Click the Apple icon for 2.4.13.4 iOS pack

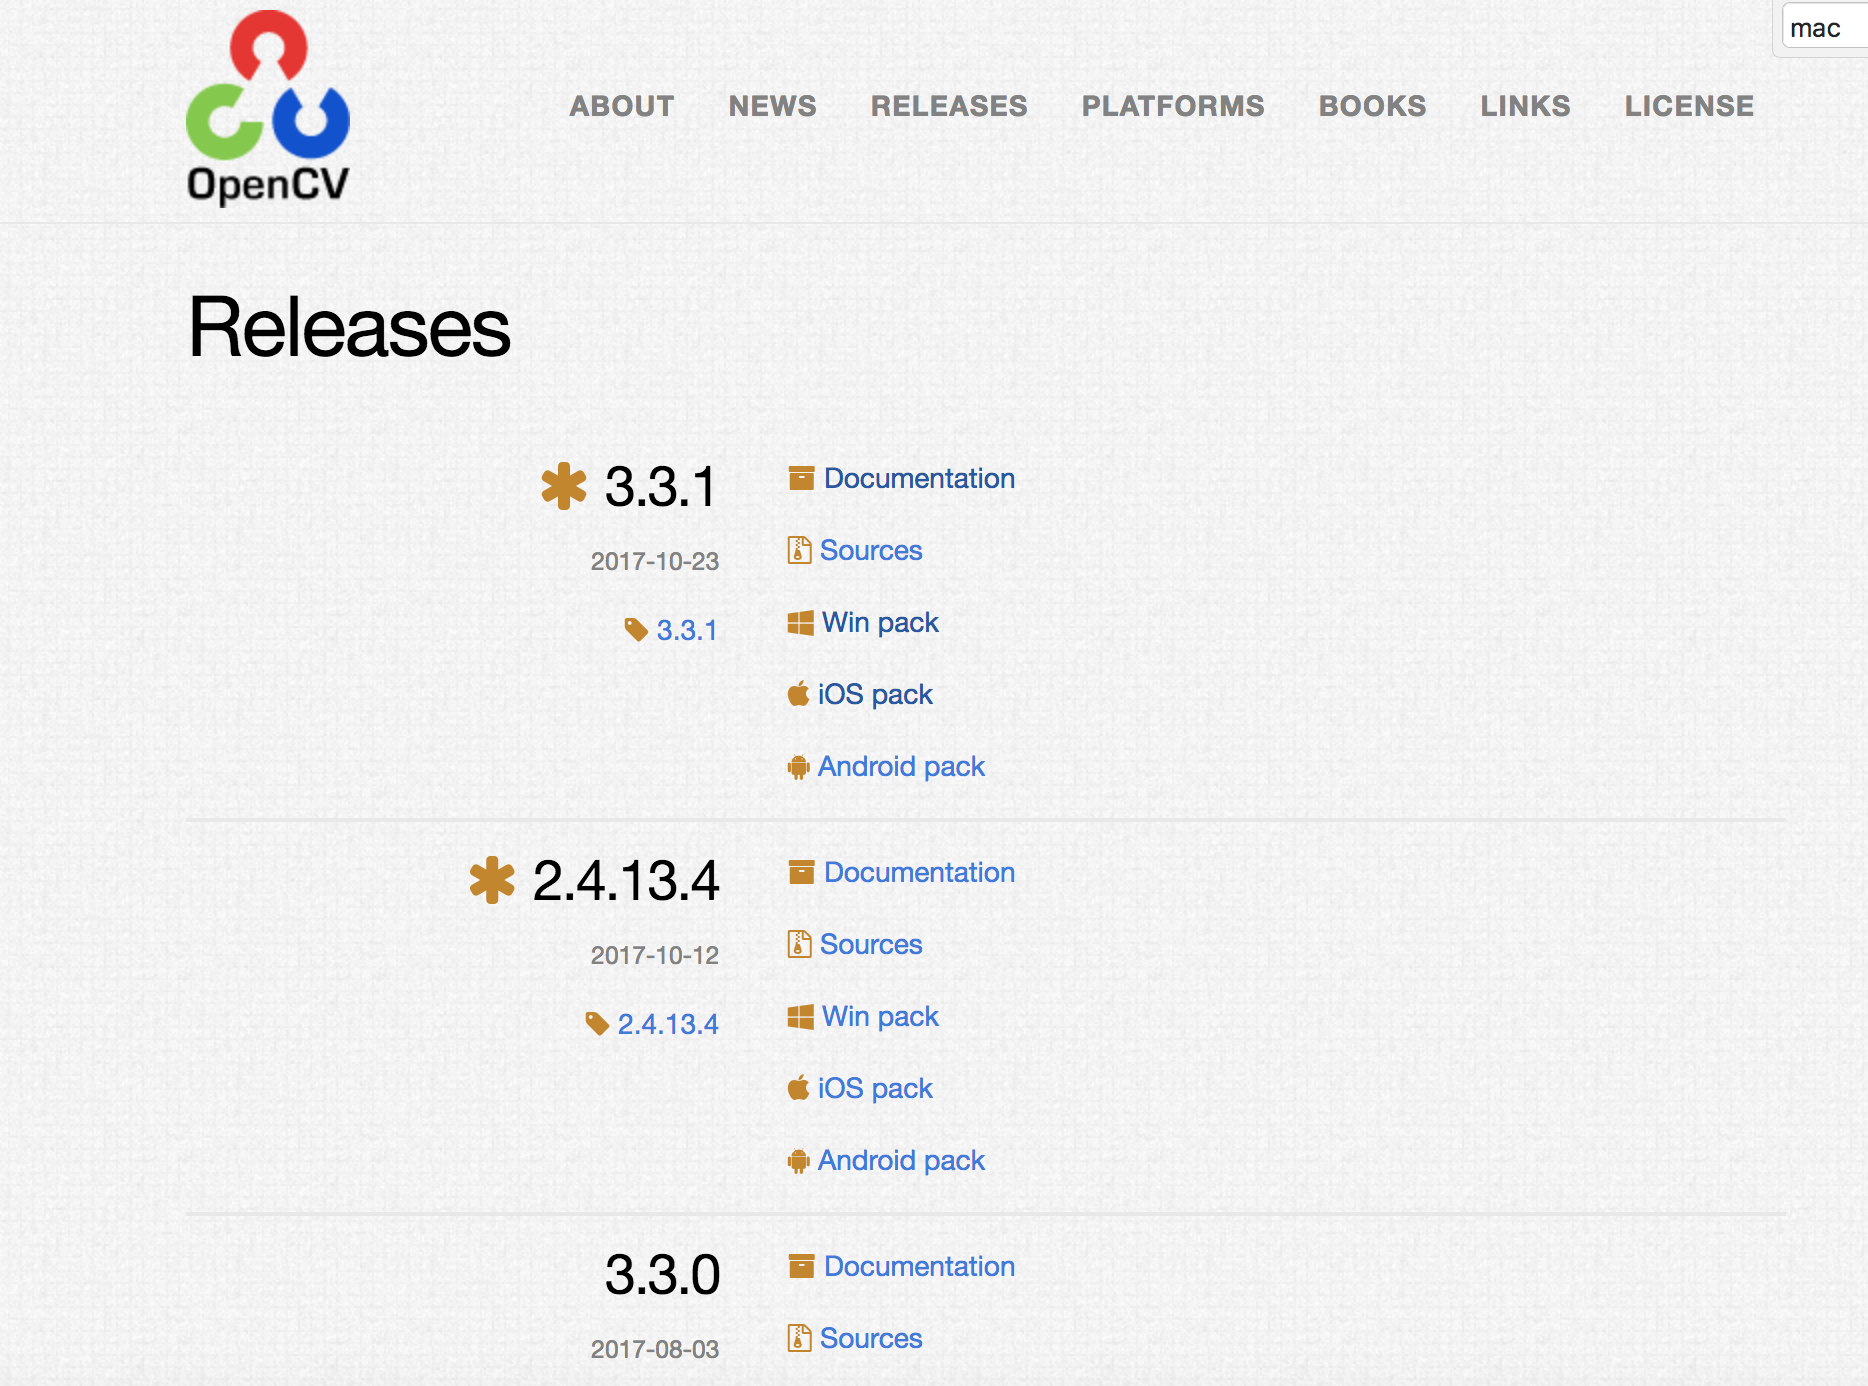click(x=798, y=1087)
